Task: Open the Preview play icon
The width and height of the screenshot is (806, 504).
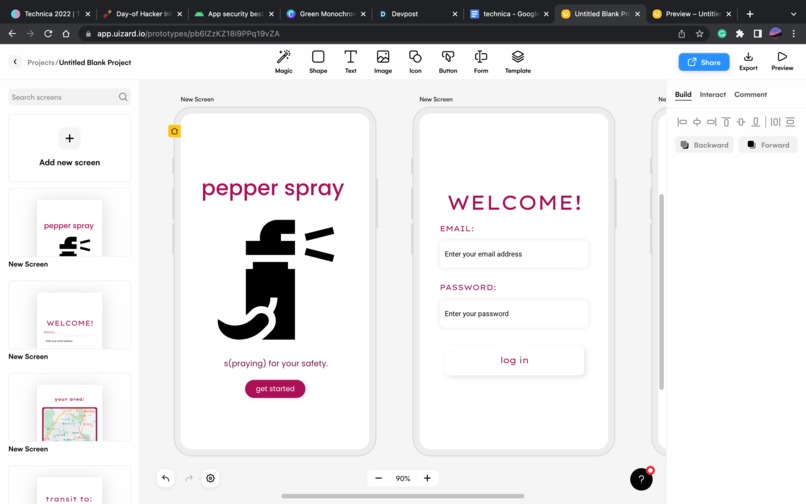Action: (x=782, y=57)
